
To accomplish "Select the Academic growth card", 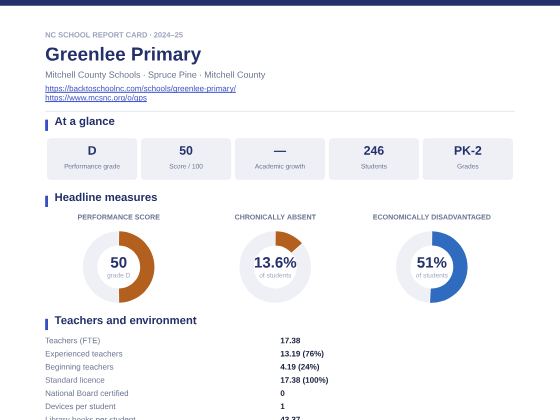I will tap(280, 159).
